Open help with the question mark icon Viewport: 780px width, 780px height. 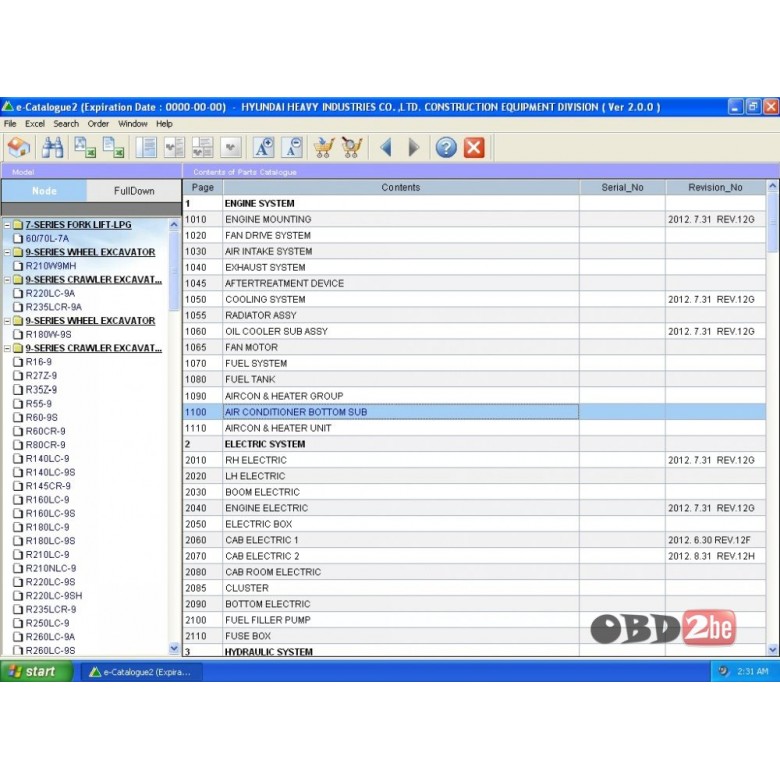point(446,148)
